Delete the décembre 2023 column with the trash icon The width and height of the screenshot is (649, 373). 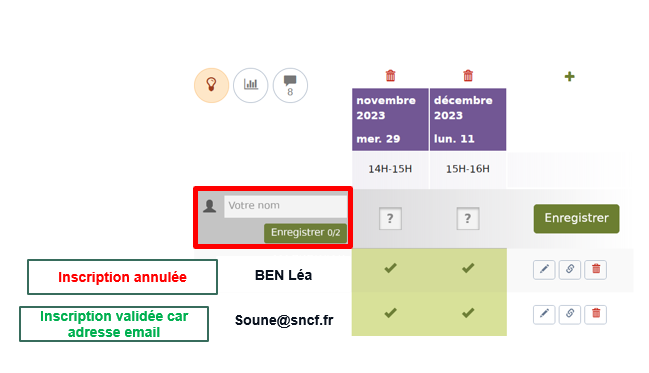[468, 76]
